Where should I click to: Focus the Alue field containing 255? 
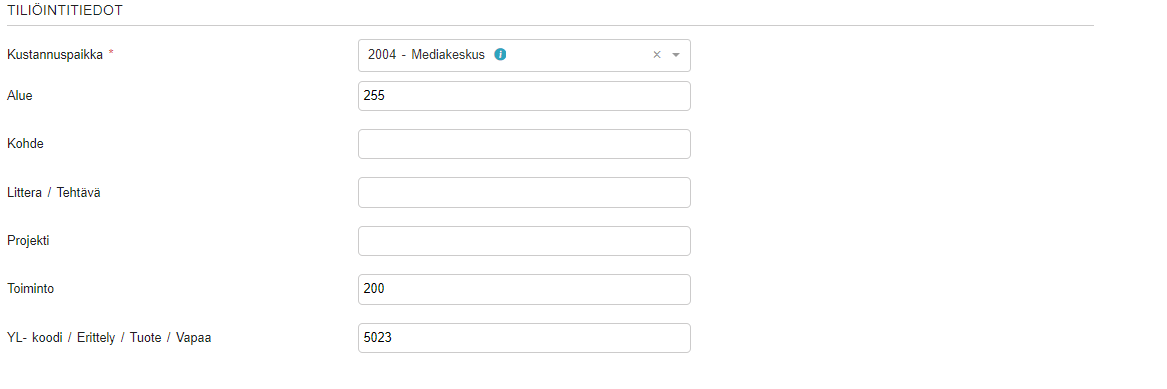coord(524,96)
